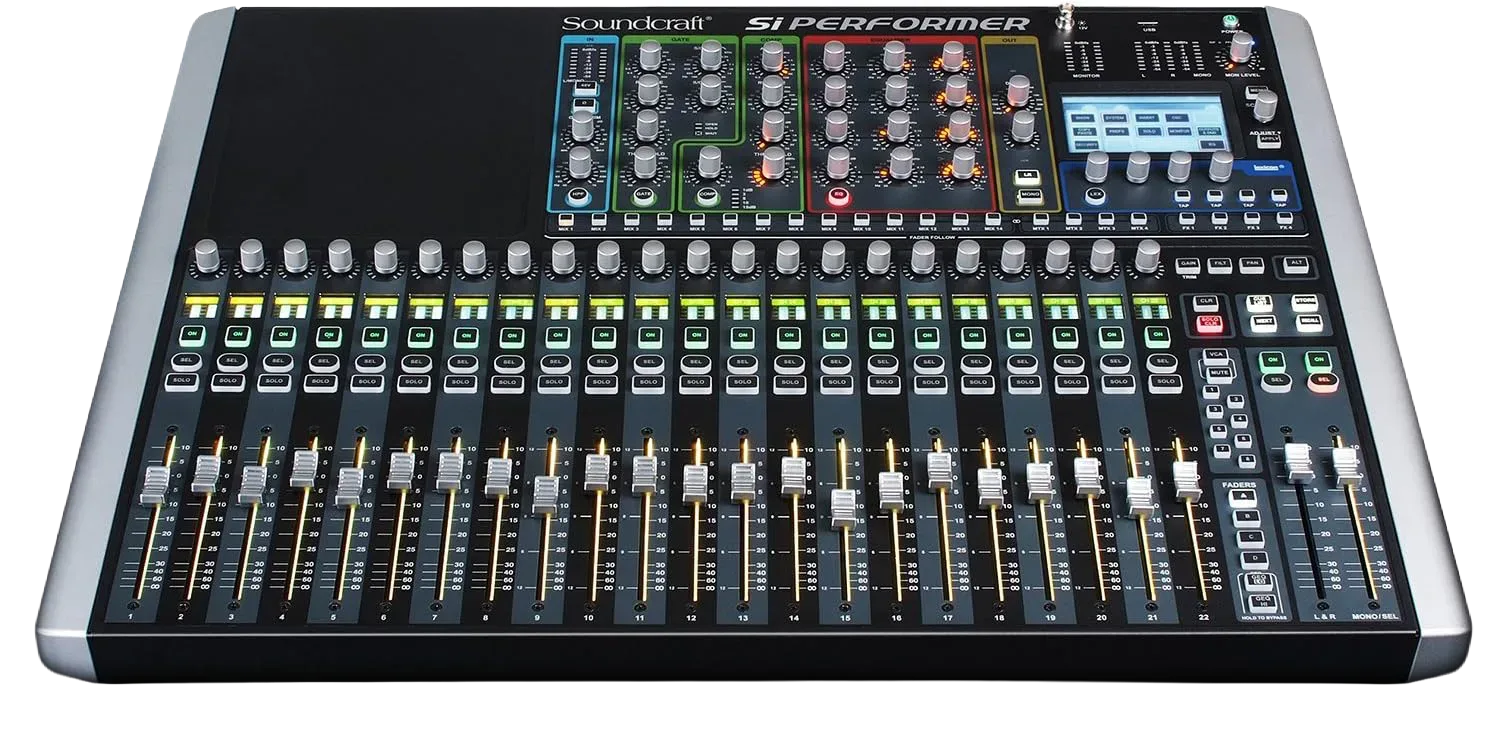Image resolution: width=1500 pixels, height=743 pixels.
Task: Toggle ON button above L & R fader
Action: tap(1272, 361)
